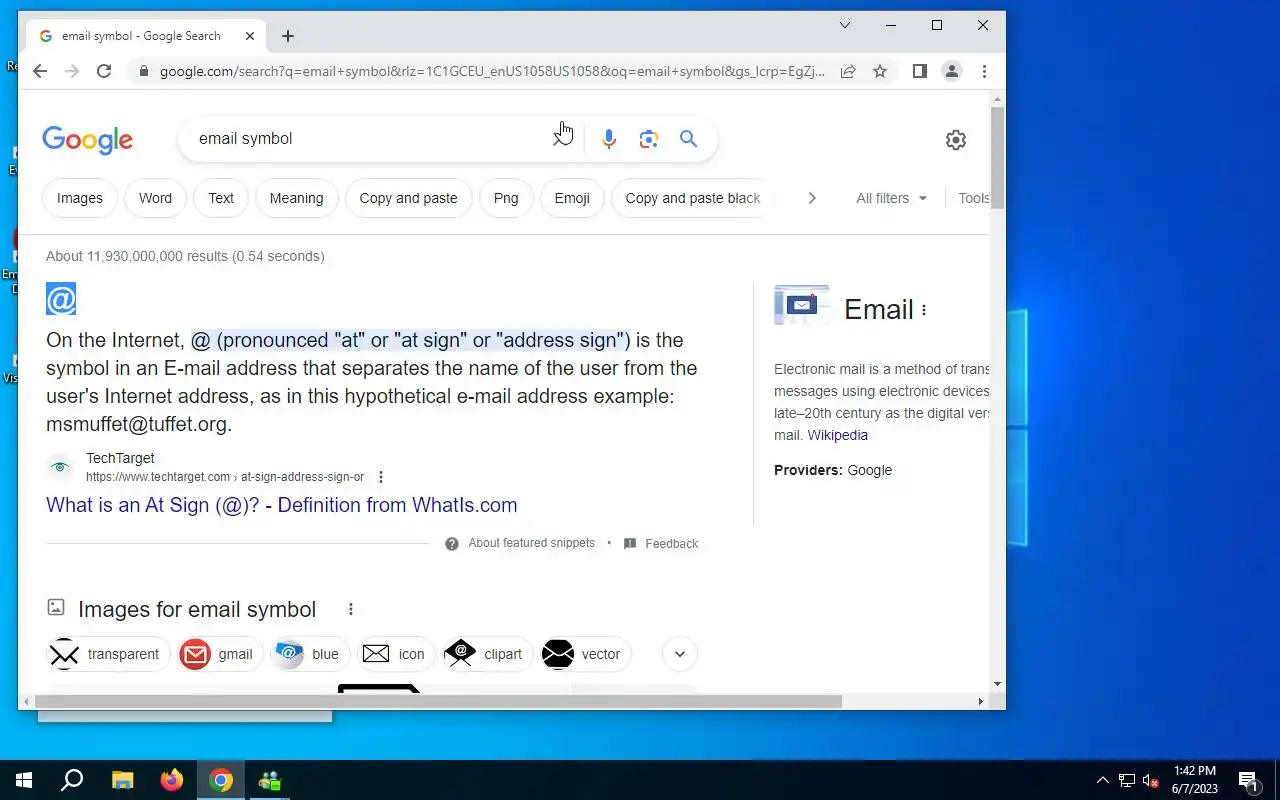
Task: Select the 'transparent' image chip
Action: tap(108, 654)
